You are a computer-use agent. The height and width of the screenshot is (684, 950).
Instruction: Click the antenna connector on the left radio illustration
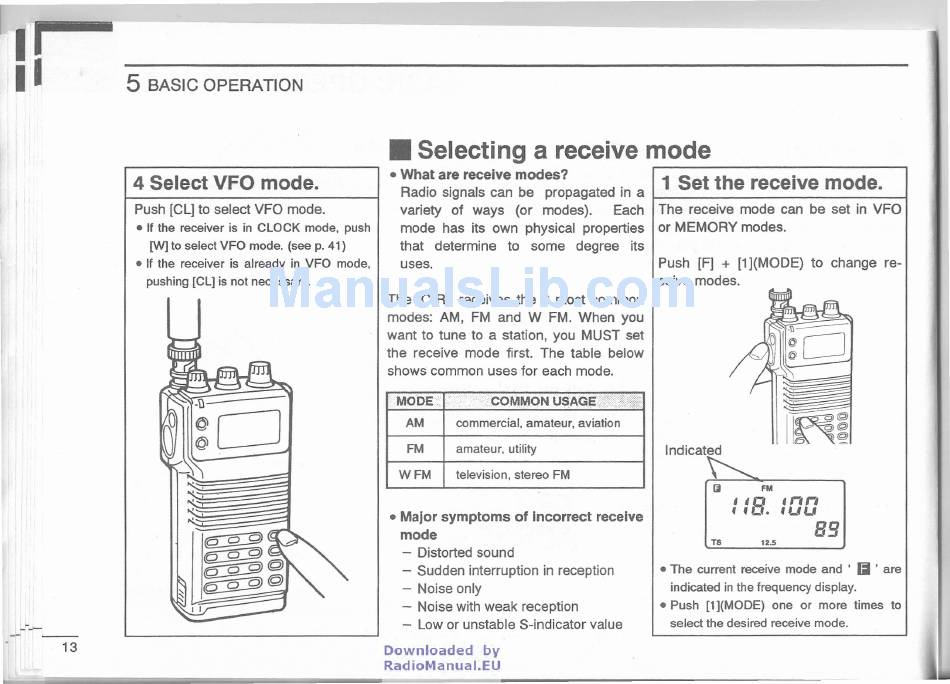coord(183,350)
